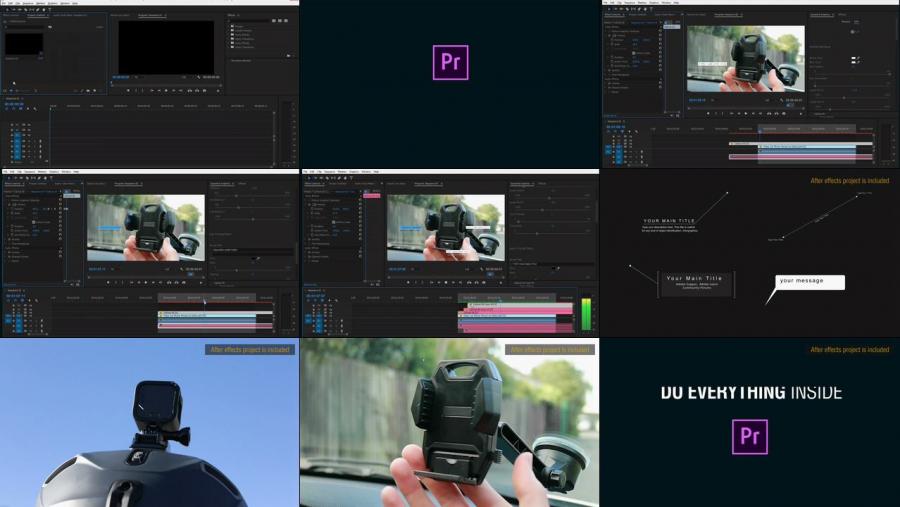Click the "your message" speech bubble callout
The image size is (900, 507).
pos(810,282)
